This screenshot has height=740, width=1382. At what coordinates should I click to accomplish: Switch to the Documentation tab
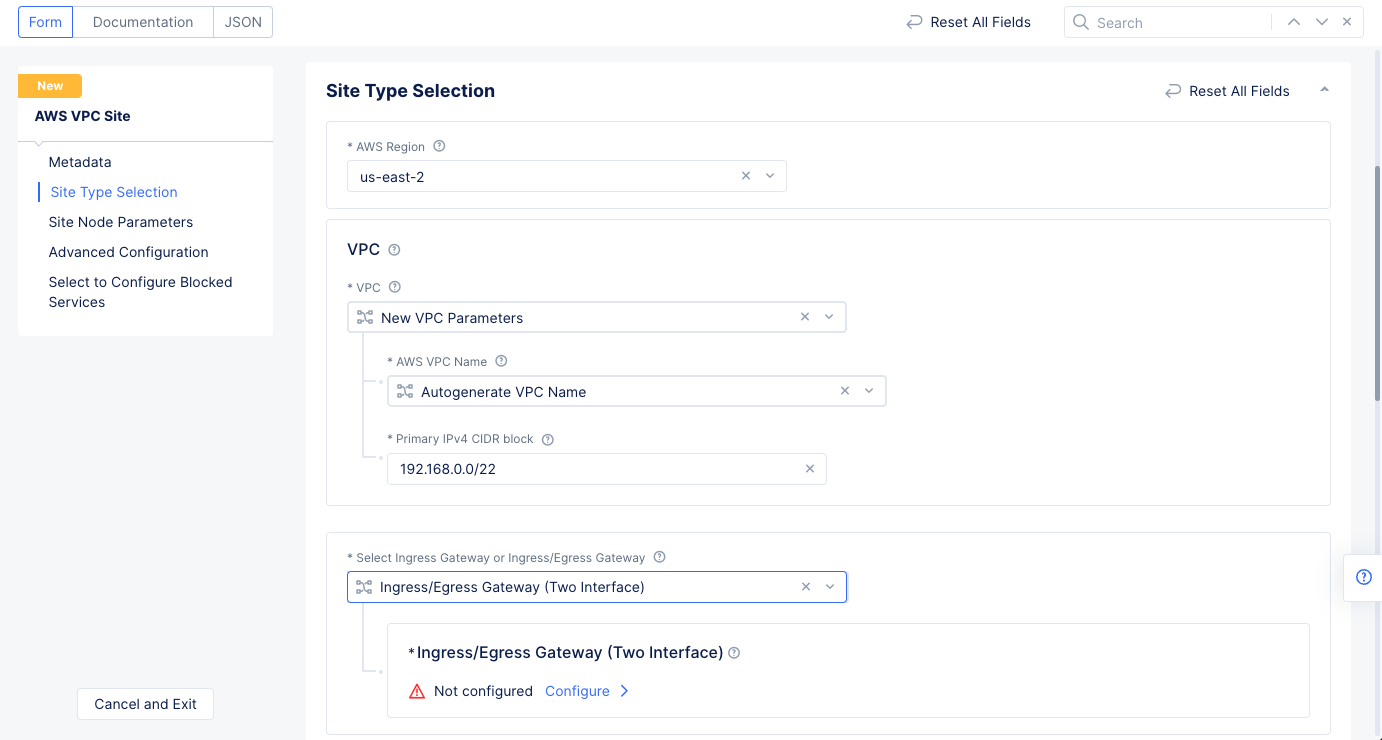[142, 21]
